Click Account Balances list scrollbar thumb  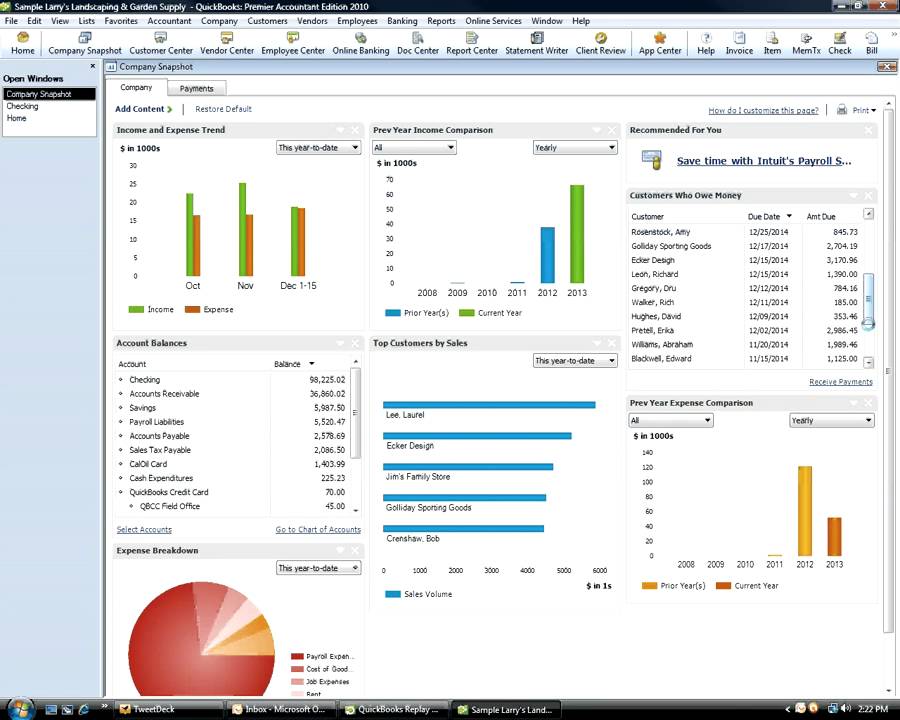[355, 412]
